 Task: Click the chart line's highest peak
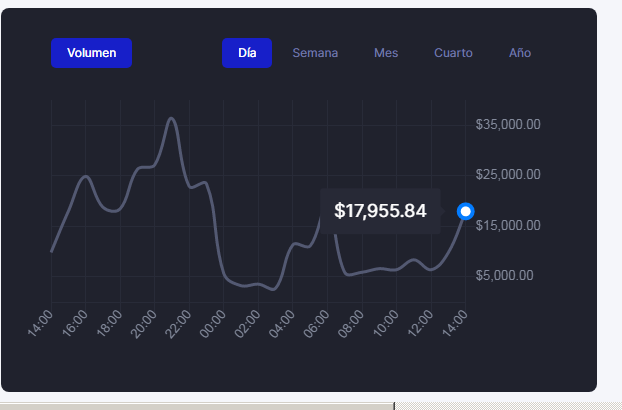[171, 118]
